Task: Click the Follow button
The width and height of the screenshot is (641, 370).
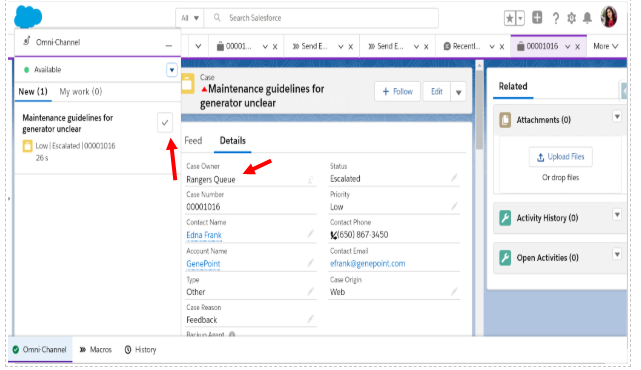Action: tap(397, 92)
